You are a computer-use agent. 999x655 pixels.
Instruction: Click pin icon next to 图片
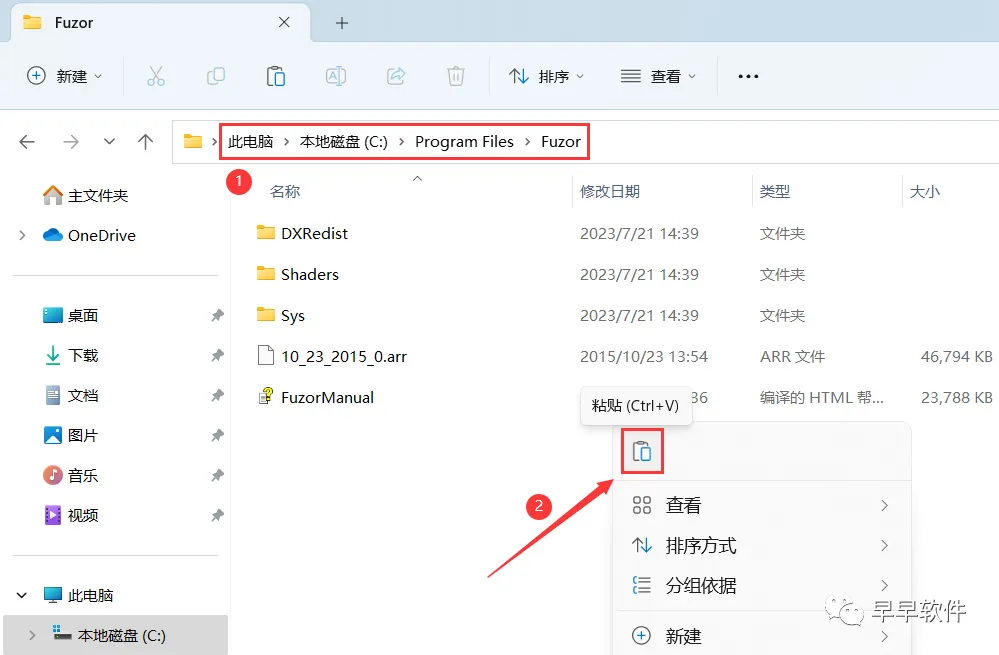[x=217, y=435]
